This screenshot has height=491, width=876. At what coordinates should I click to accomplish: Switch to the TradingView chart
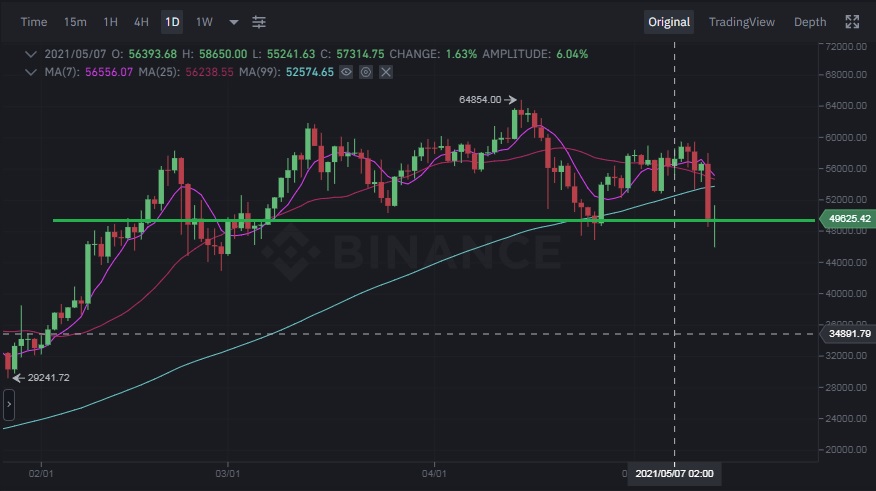tap(741, 22)
